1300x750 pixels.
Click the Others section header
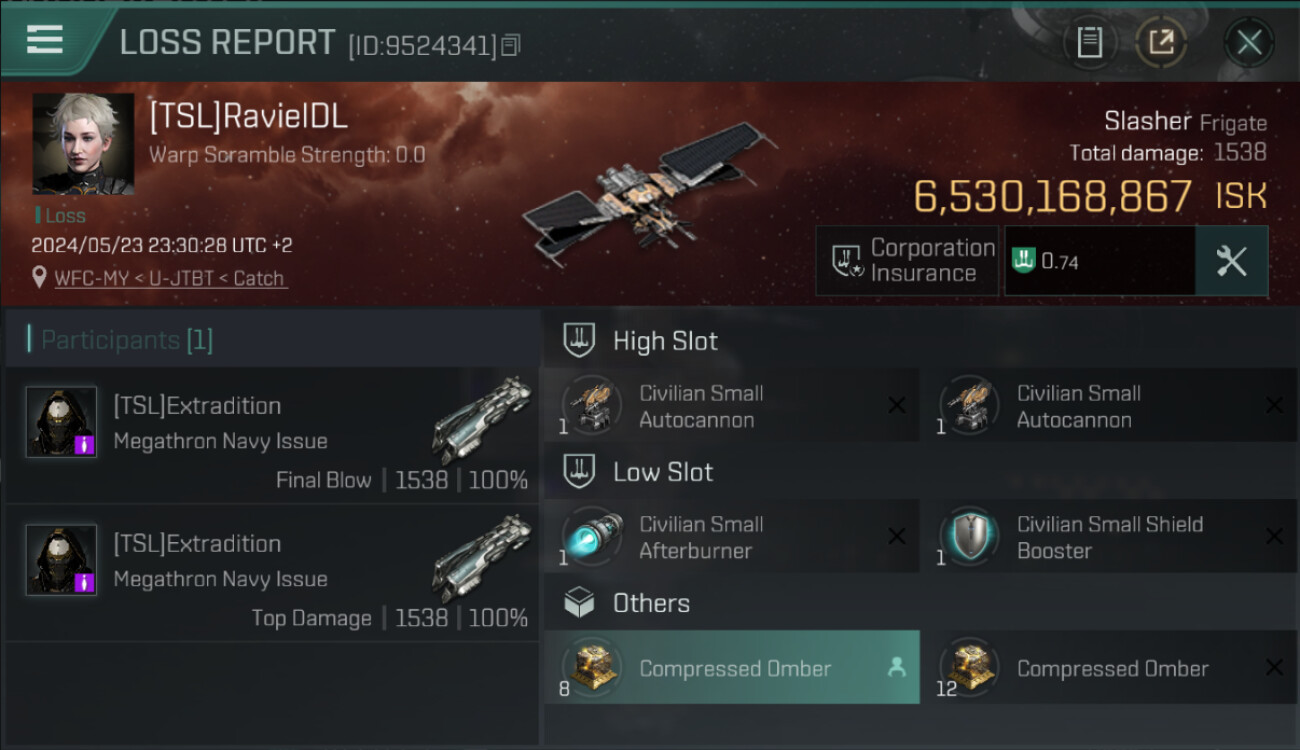tap(650, 603)
